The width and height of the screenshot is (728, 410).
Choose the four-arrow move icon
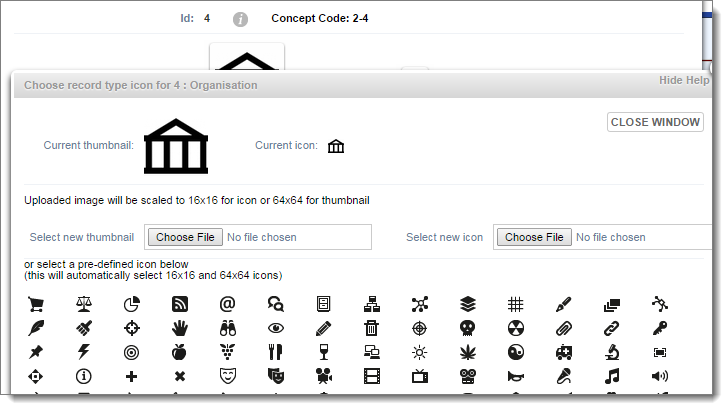(x=36, y=376)
